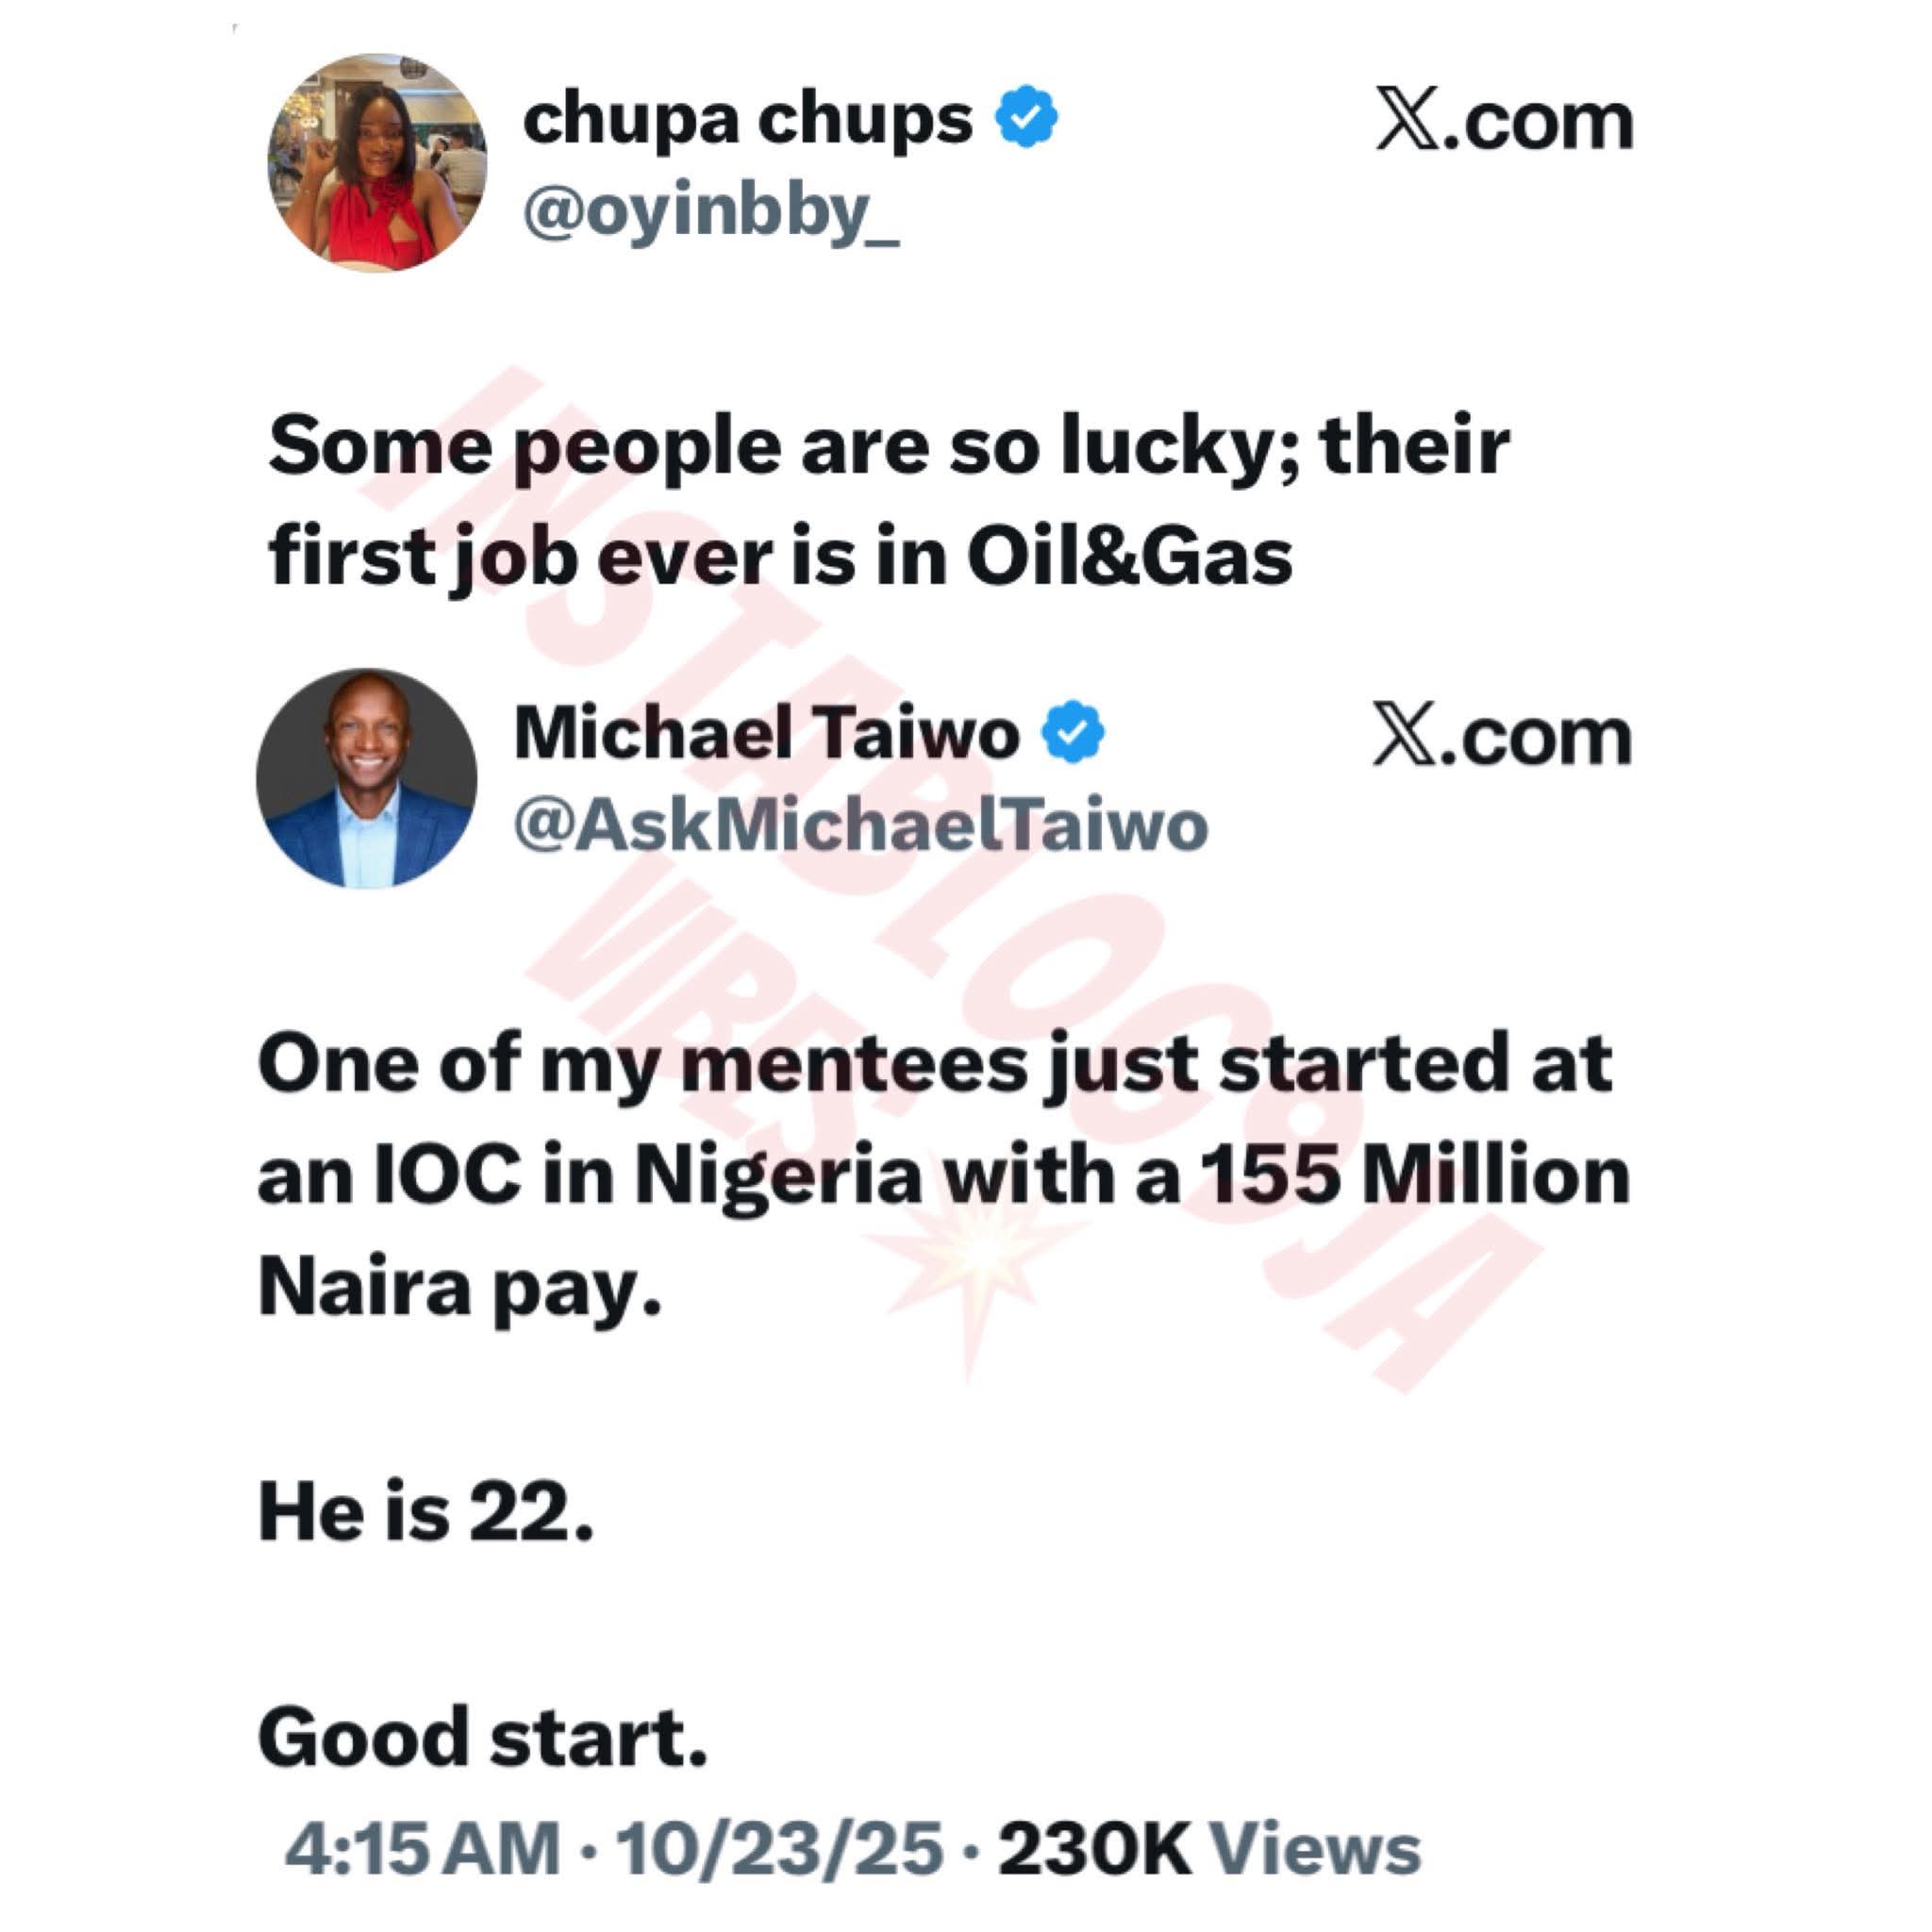
Task: Click the "He is 22." line
Action: click(x=426, y=1511)
